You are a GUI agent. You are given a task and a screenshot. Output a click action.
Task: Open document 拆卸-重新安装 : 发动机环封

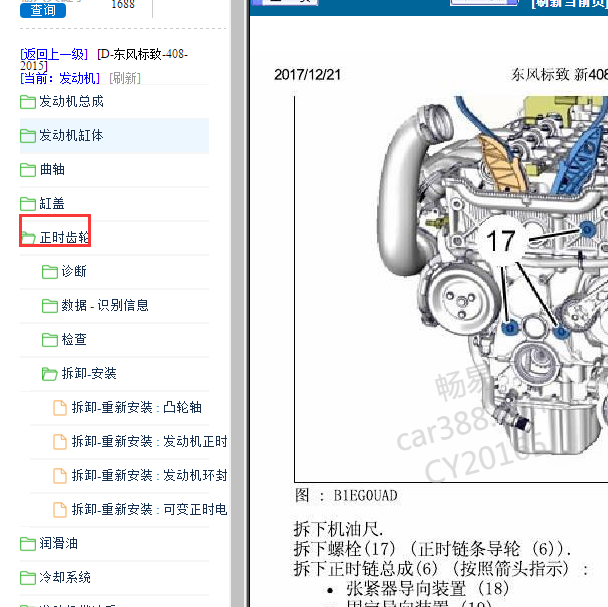pyautogui.click(x=149, y=476)
